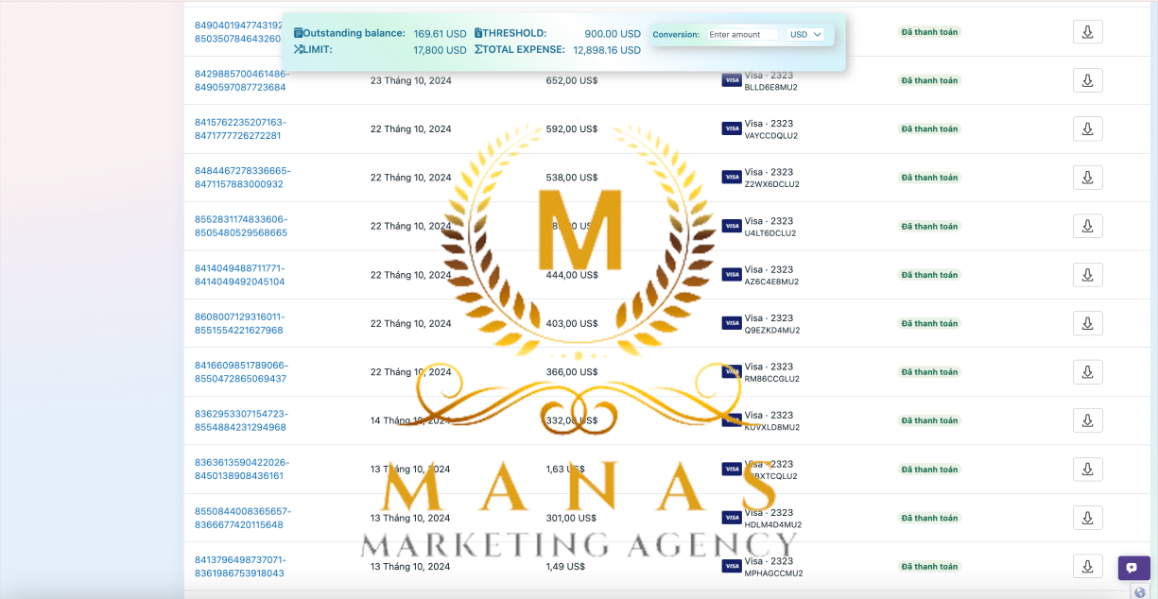The height and width of the screenshot is (599, 1158).
Task: Open the purple chat support widget
Action: tap(1134, 568)
